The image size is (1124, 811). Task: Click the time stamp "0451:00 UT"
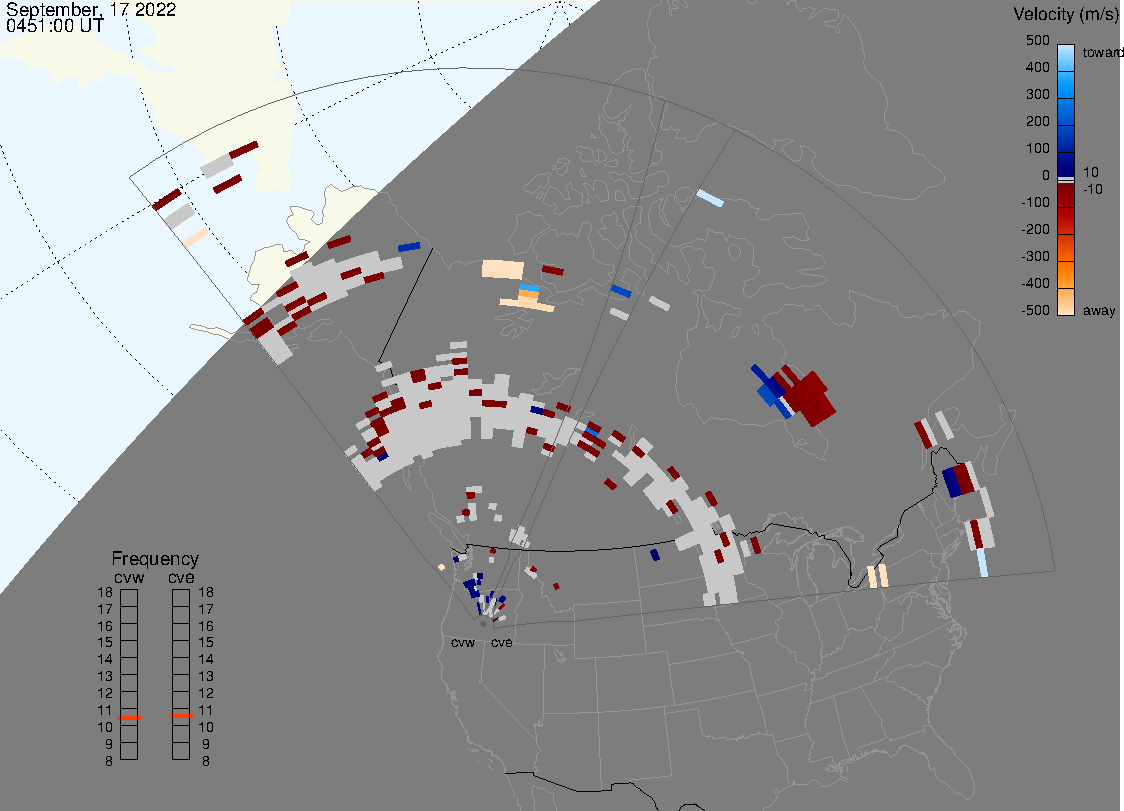(54, 25)
